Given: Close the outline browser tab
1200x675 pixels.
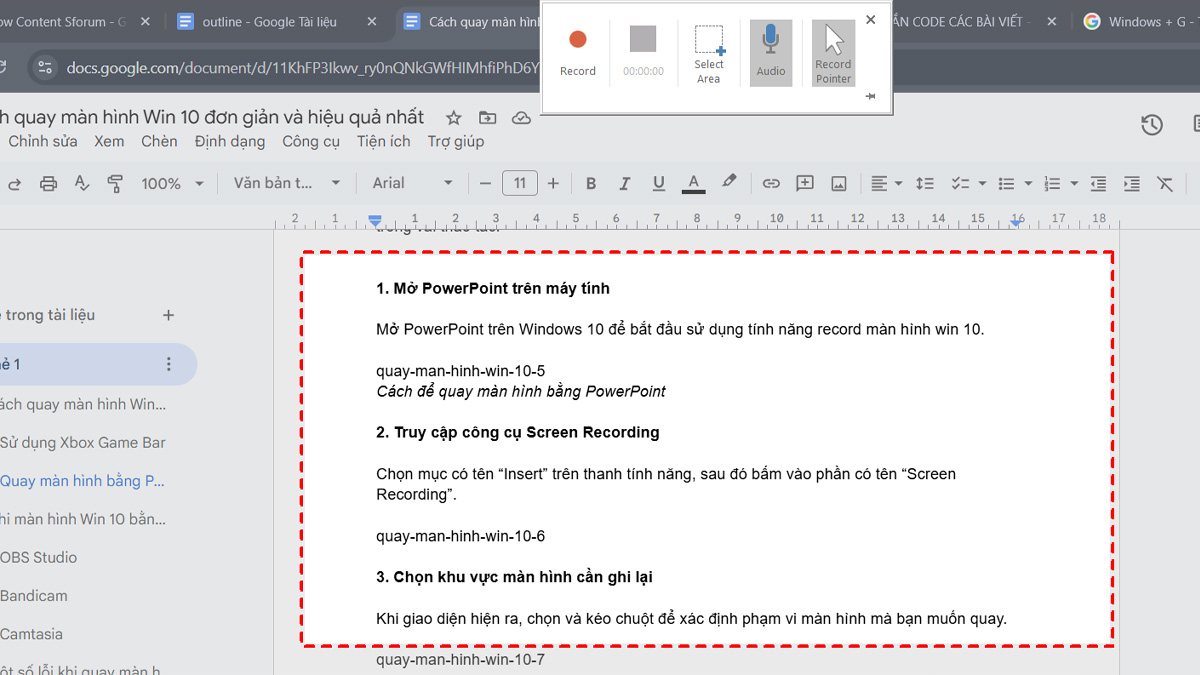Looking at the screenshot, I should point(373,21).
